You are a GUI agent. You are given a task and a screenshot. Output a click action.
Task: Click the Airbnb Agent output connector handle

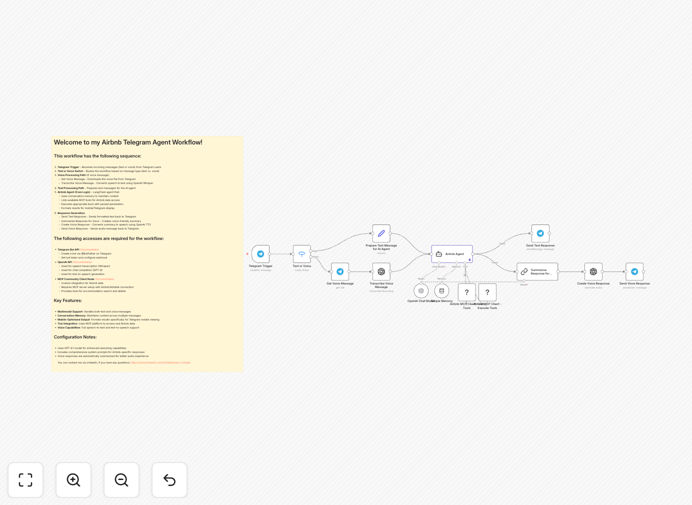pyautogui.click(x=473, y=254)
